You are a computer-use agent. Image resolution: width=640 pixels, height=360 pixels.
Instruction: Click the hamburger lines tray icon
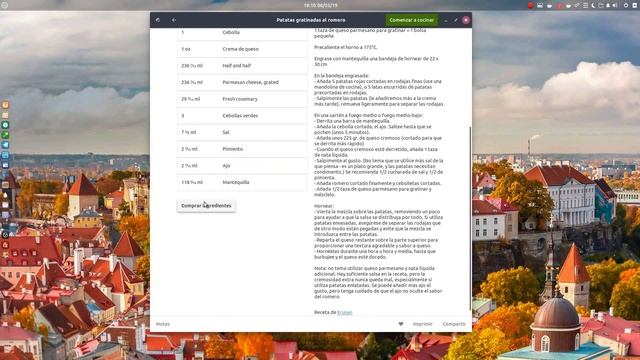click(x=585, y=5)
